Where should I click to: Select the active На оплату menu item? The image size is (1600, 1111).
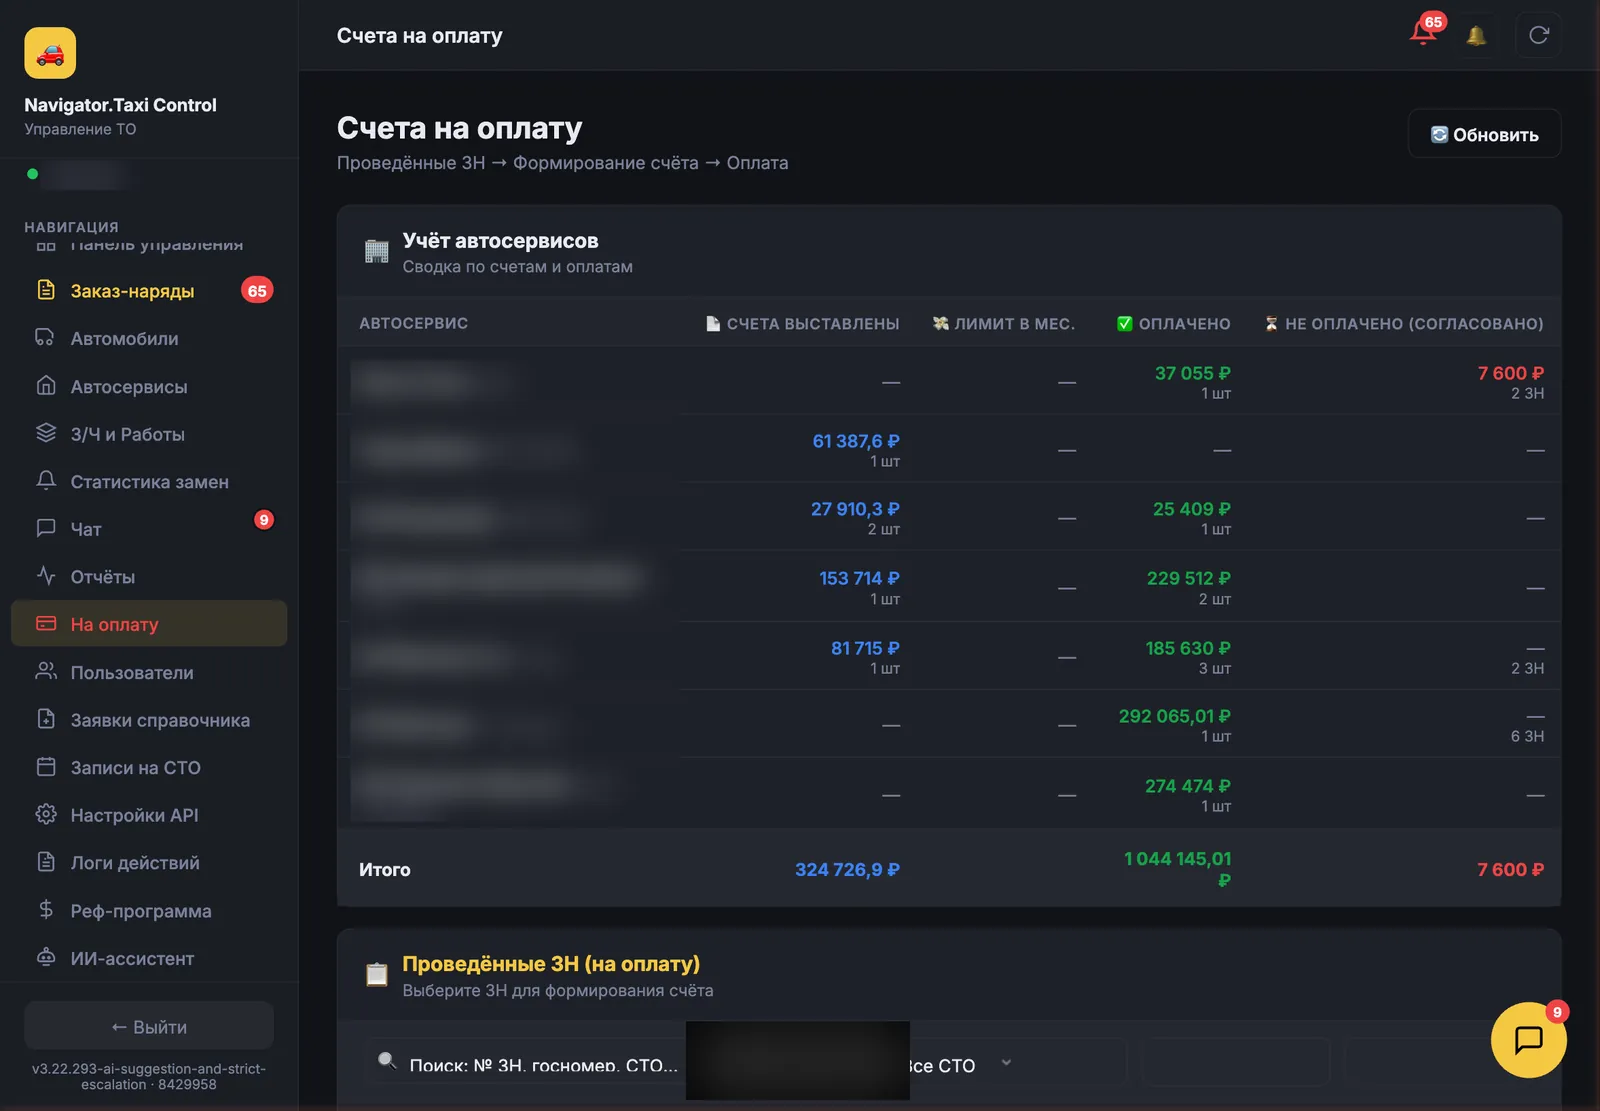pos(149,624)
